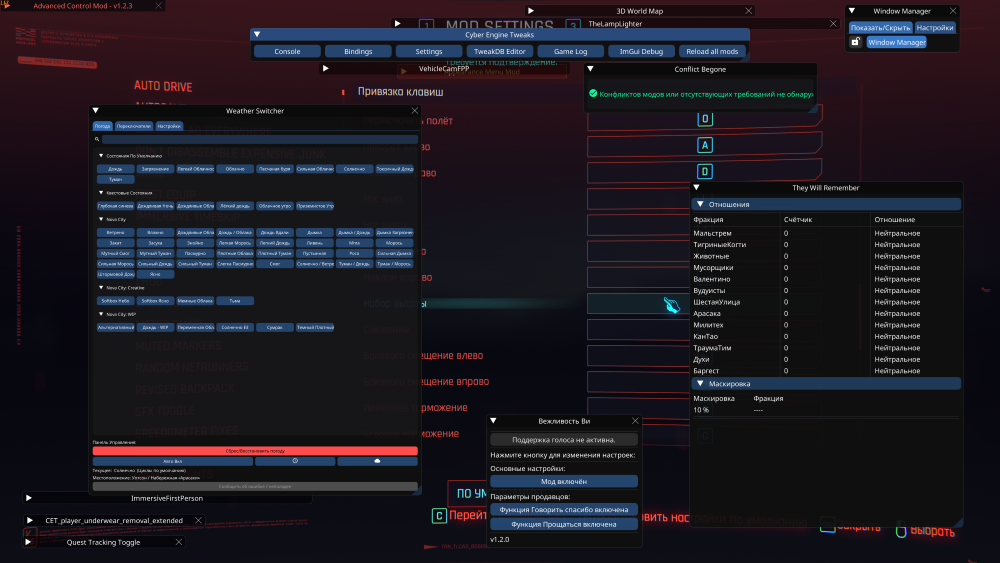Expand the ImmersiveFirstPerson window
The image size is (1000, 563).
pyautogui.click(x=29, y=498)
